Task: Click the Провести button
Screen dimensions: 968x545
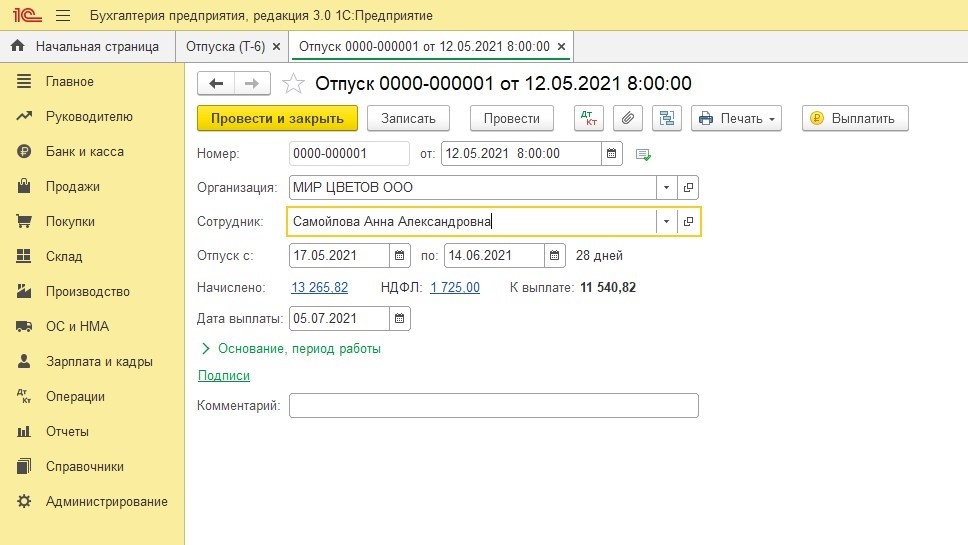Action: [x=511, y=119]
